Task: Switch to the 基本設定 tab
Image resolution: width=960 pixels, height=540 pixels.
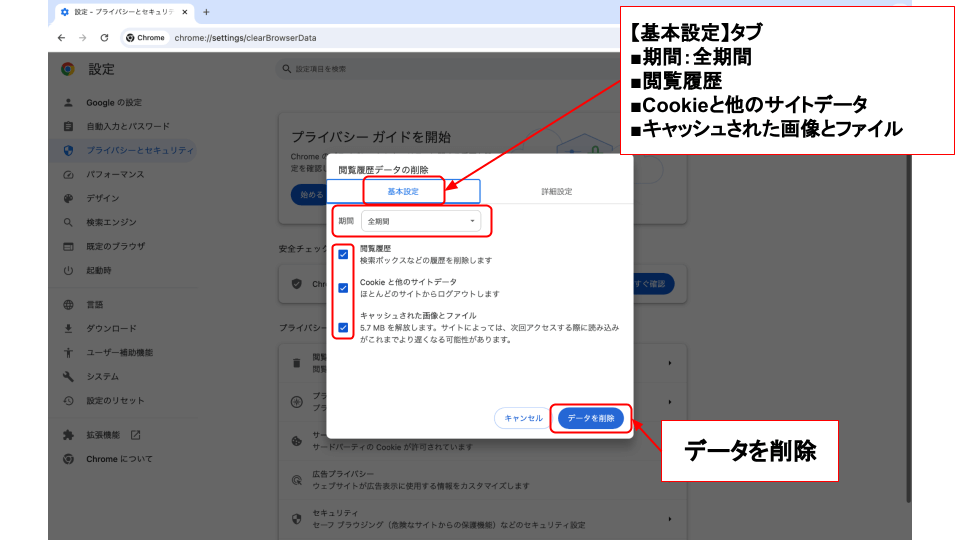Action: coord(403,191)
